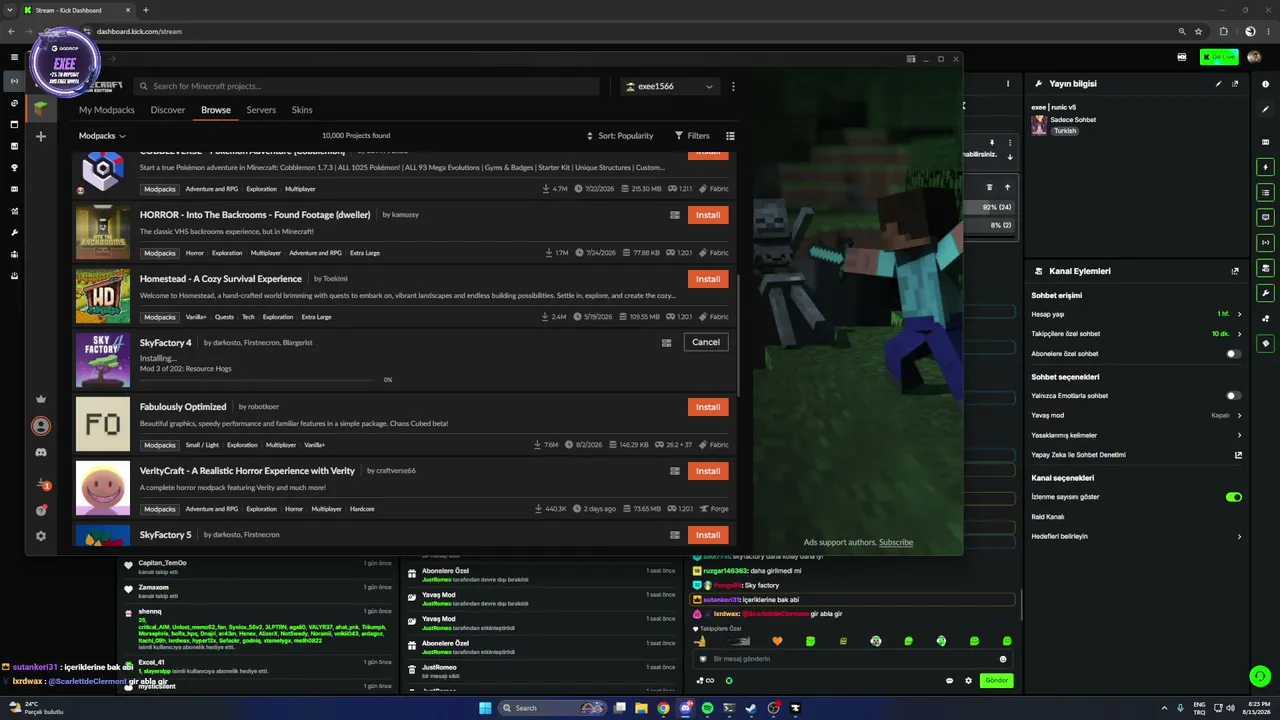Click the heart emote in the quick emote row
Viewport: 1280px width, 720px height.
pos(777,641)
